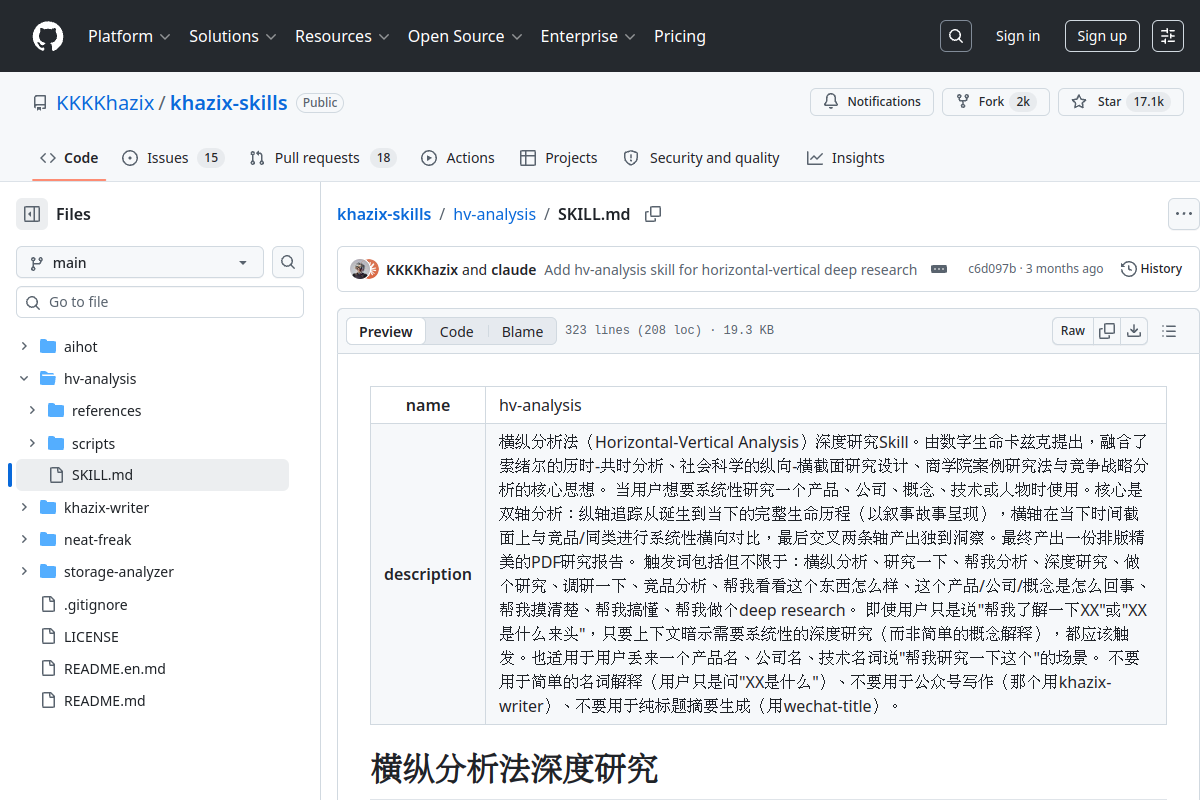Collapse the hv-analysis folder chevron

(x=24, y=379)
